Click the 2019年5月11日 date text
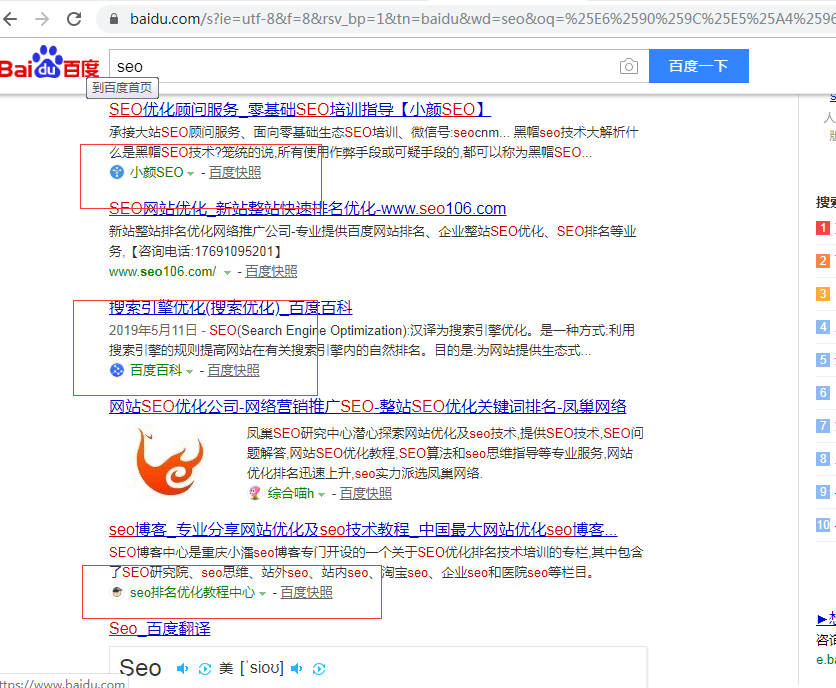Image resolution: width=836 pixels, height=688 pixels. coord(153,331)
